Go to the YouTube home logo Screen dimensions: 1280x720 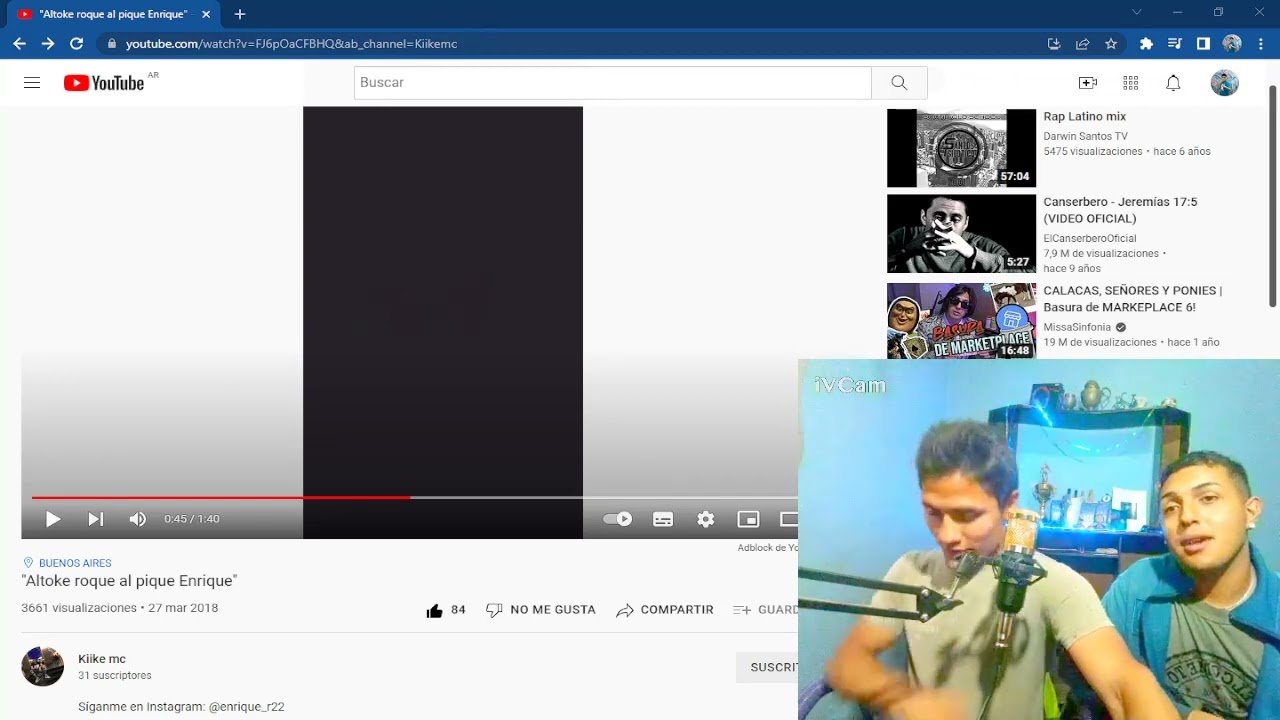tap(104, 83)
